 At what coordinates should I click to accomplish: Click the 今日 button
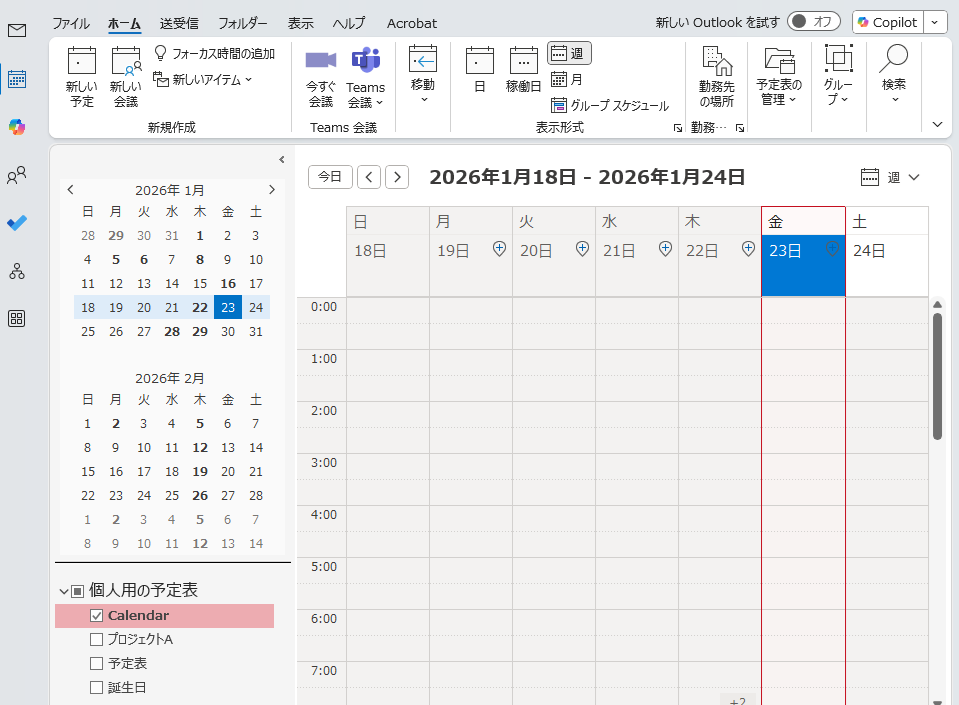(330, 176)
